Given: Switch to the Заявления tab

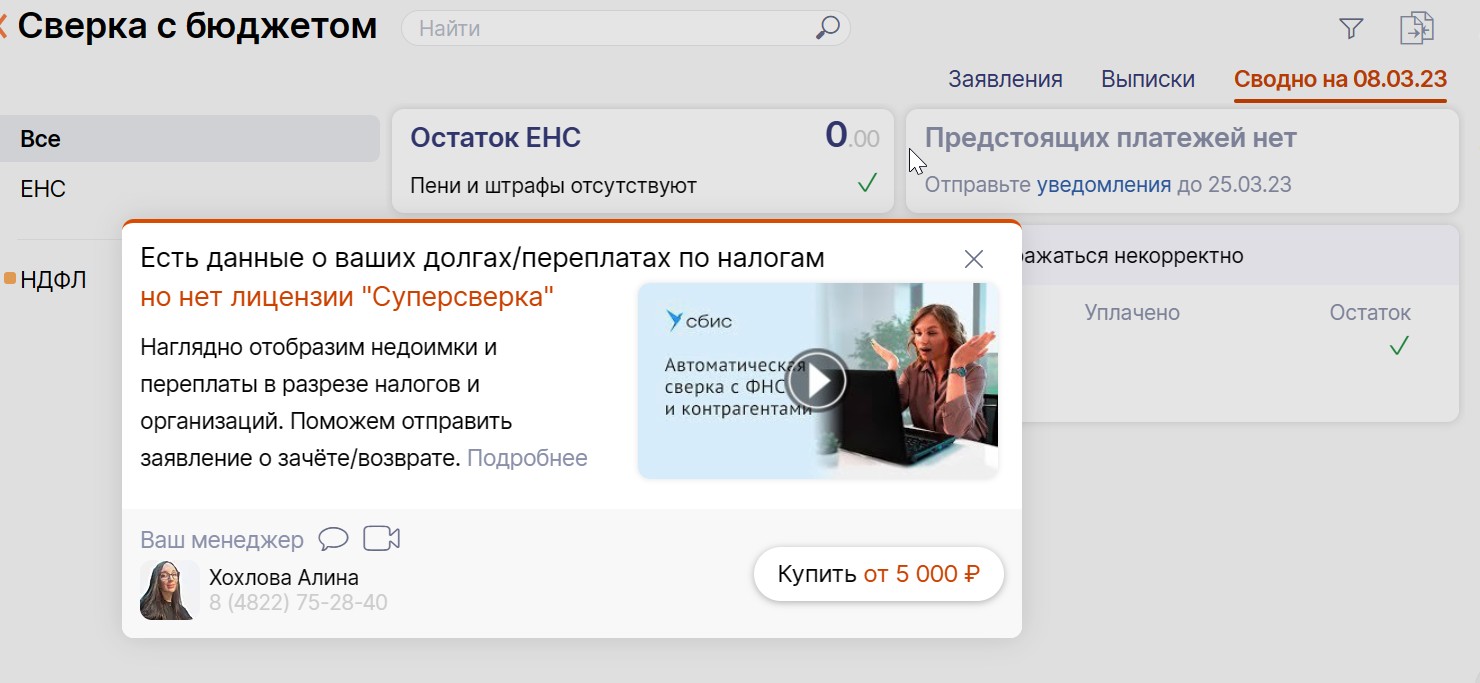Looking at the screenshot, I should click(1005, 79).
